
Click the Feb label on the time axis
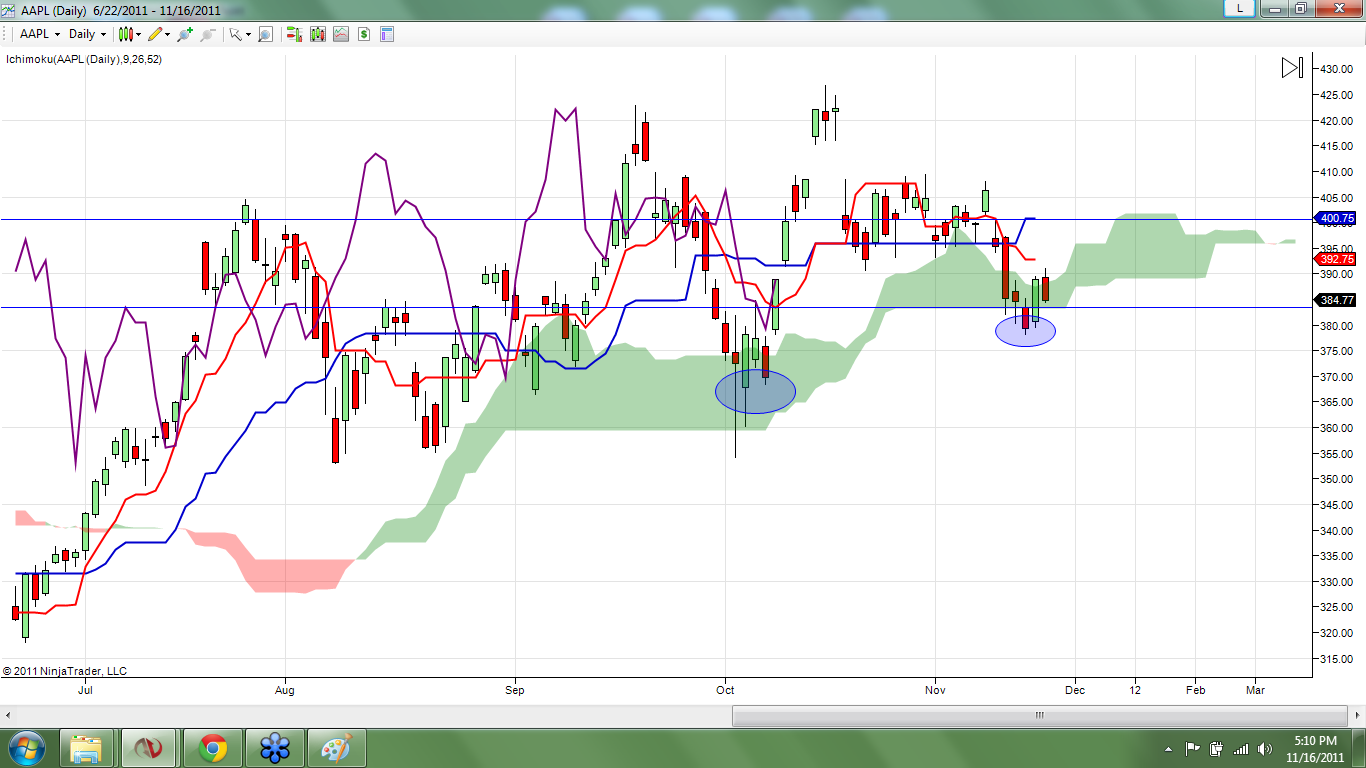[x=1195, y=690]
